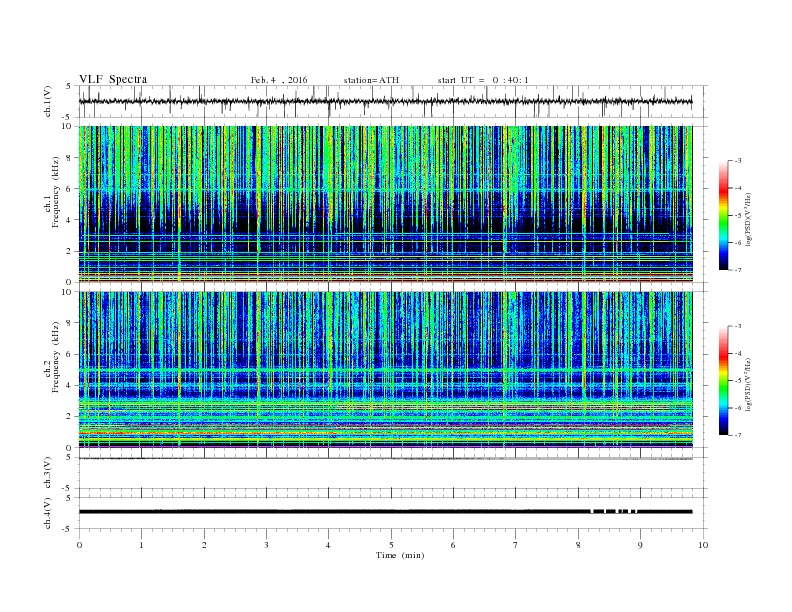Click the "0" tick on the time axis

point(79,545)
